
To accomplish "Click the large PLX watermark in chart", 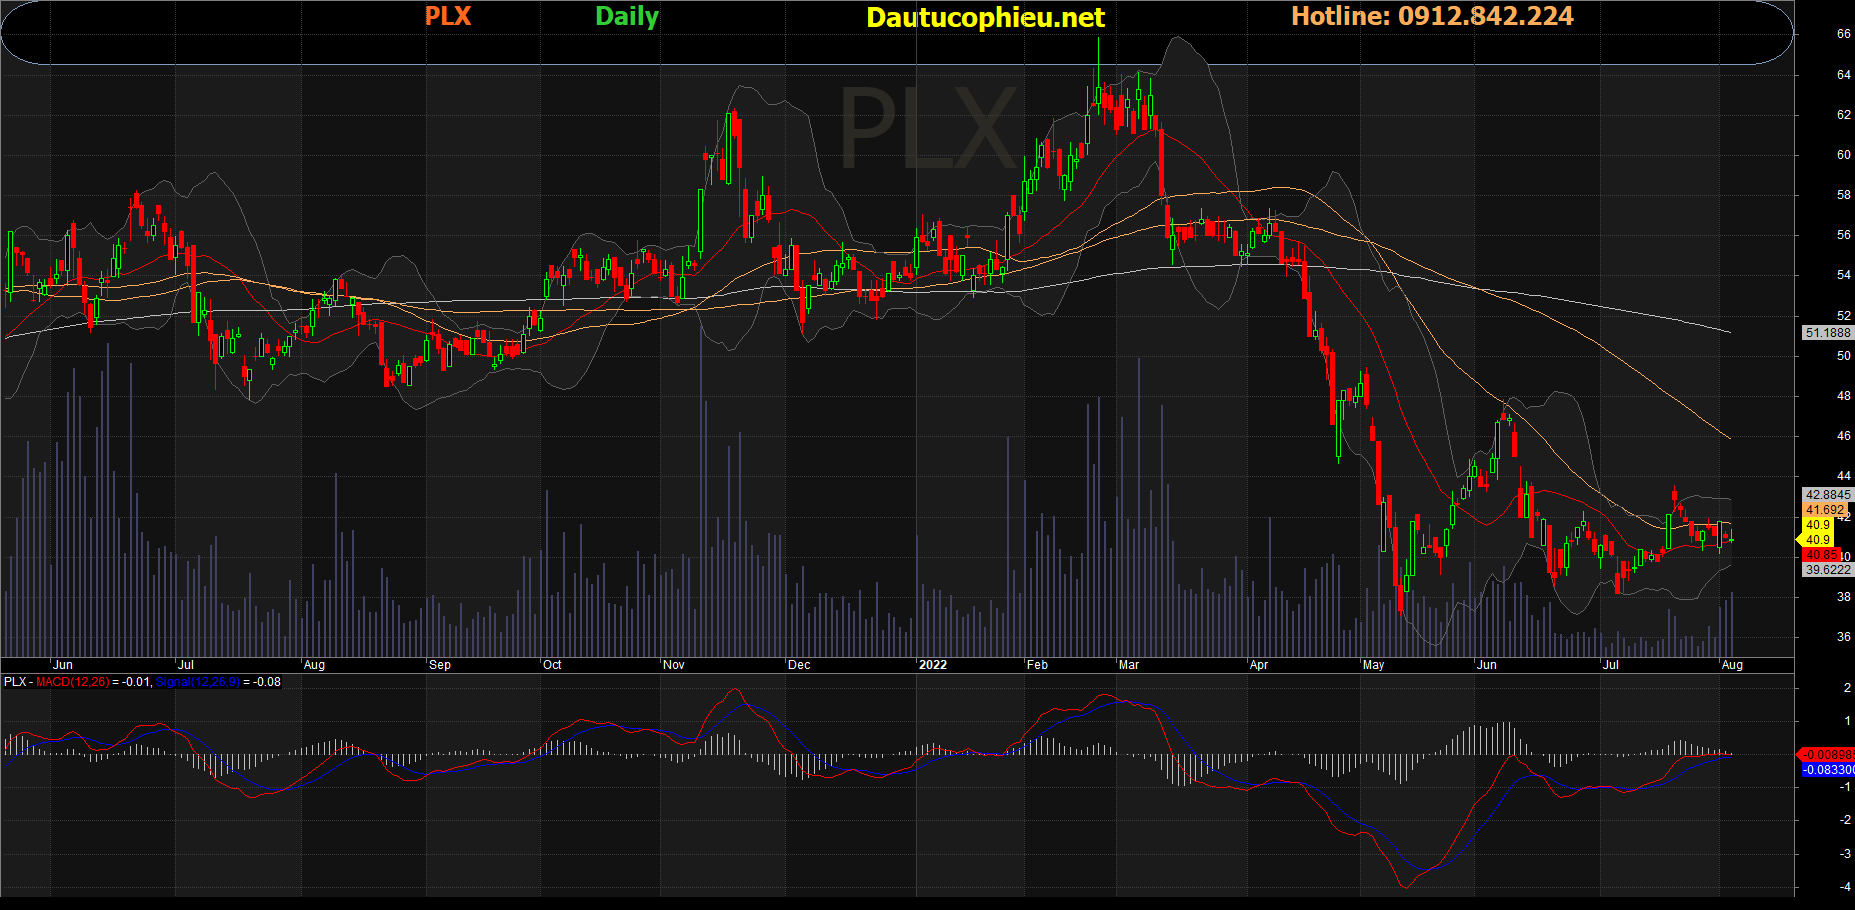I will tap(927, 128).
